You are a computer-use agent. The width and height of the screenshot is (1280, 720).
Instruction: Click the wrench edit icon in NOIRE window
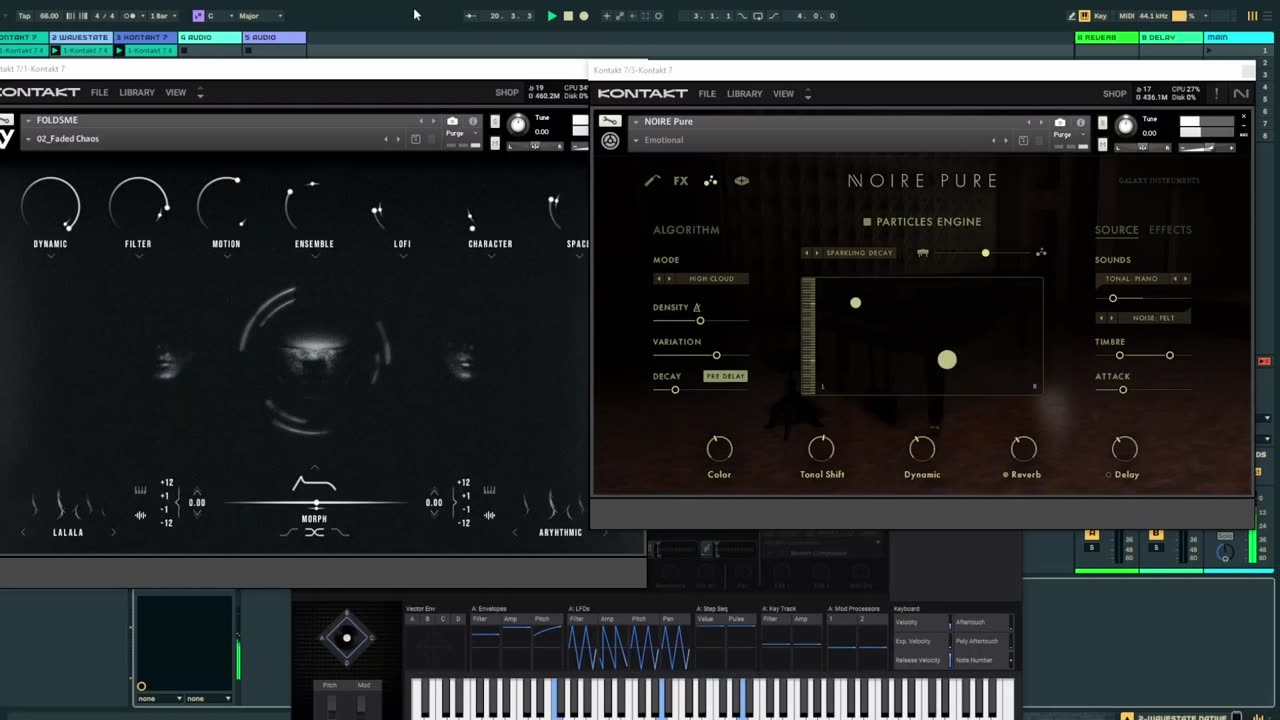pos(609,121)
